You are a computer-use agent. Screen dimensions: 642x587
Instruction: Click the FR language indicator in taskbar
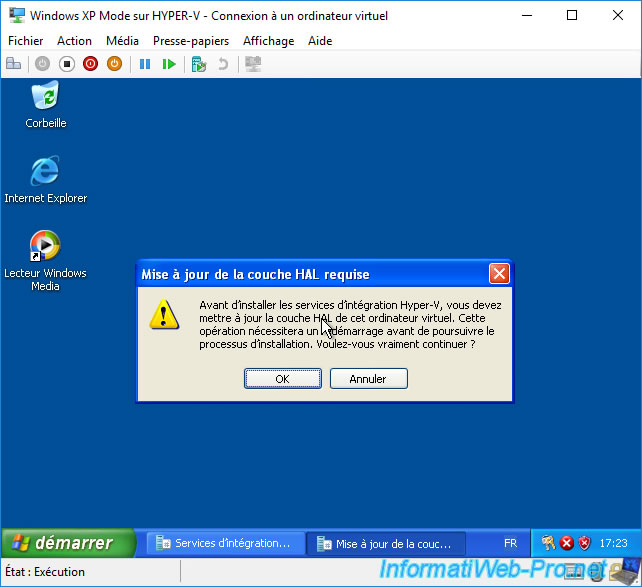tap(510, 544)
